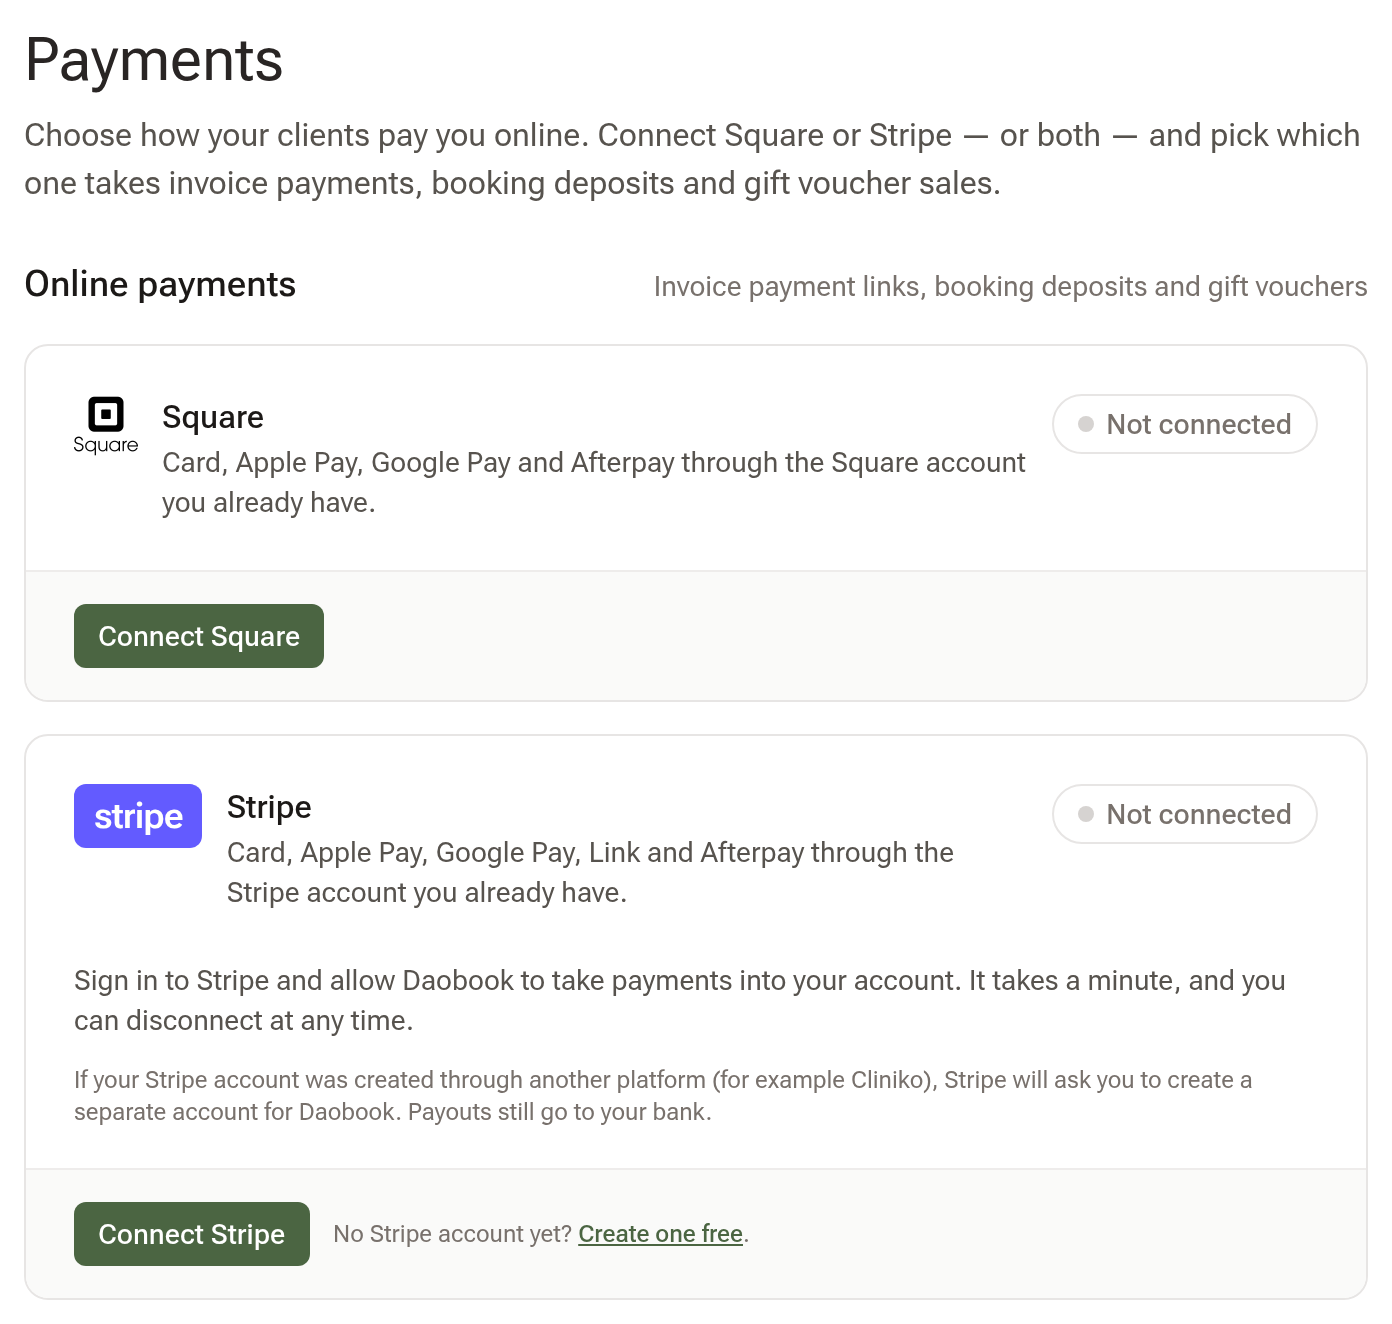
Task: Click the note mentioning Cliniko
Action: click(x=663, y=1096)
